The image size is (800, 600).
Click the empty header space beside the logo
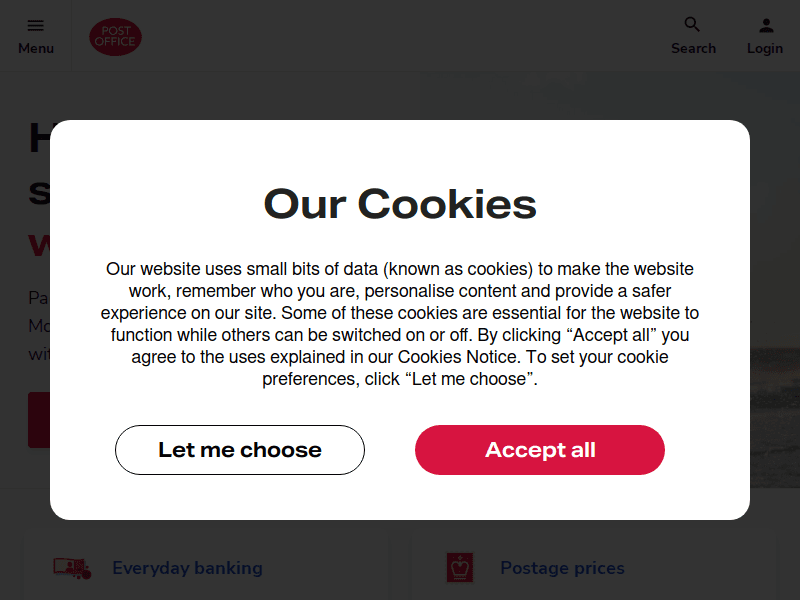click(x=400, y=36)
